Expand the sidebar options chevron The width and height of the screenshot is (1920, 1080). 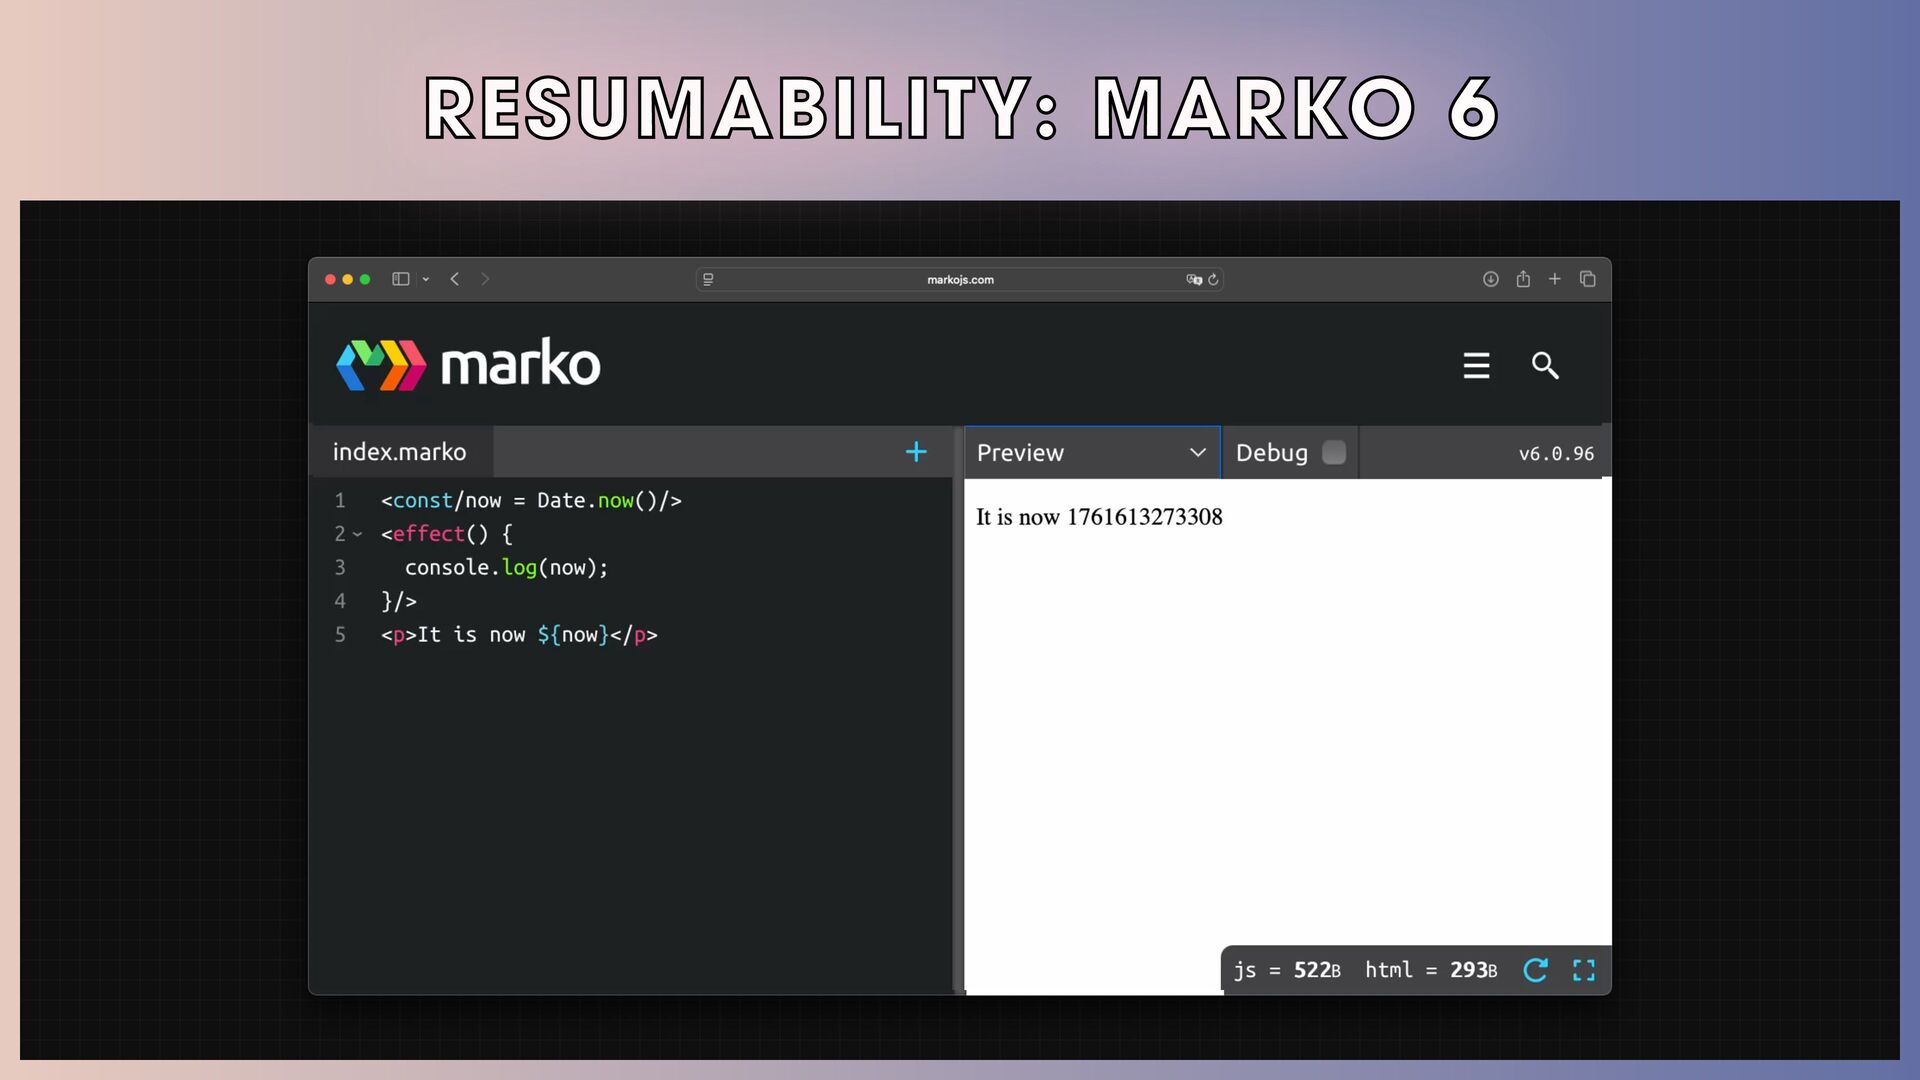point(426,280)
